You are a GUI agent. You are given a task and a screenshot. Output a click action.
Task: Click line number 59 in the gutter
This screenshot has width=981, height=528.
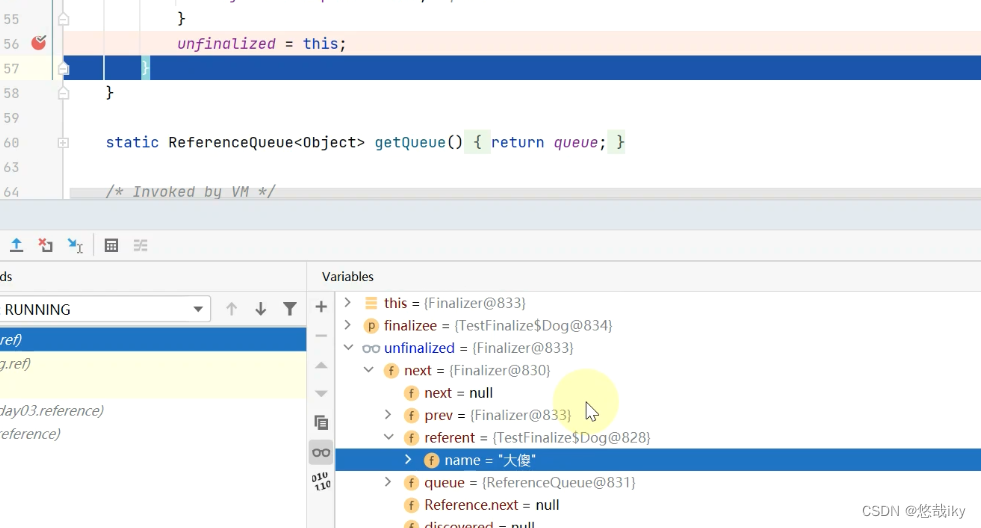(11, 118)
